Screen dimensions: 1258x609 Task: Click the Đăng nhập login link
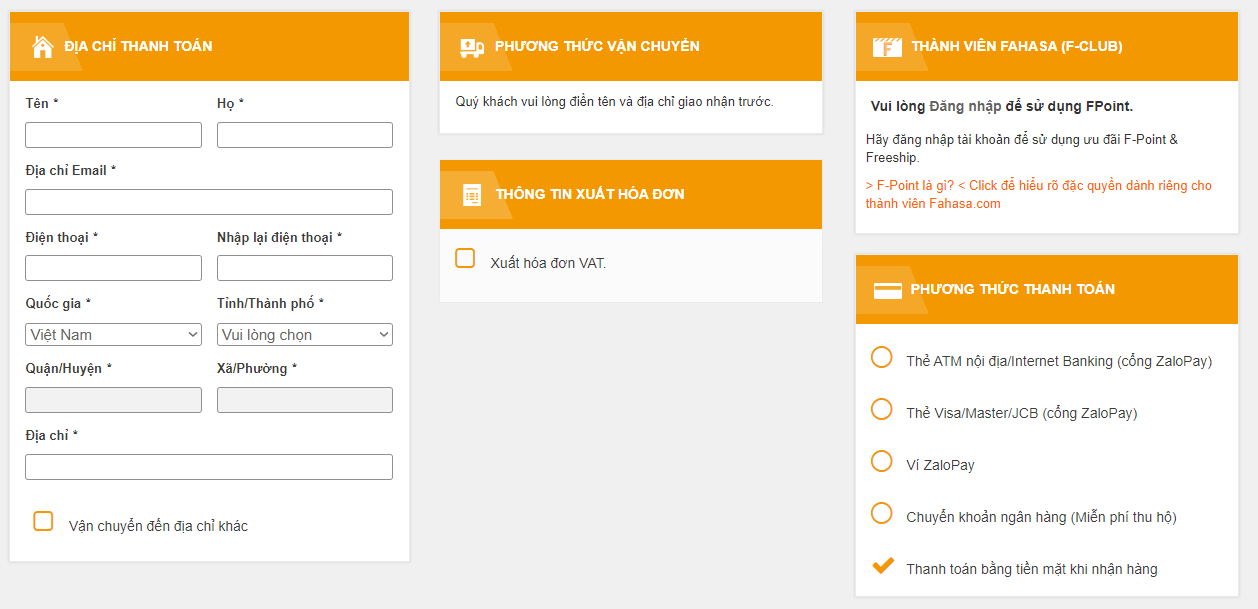click(x=964, y=106)
